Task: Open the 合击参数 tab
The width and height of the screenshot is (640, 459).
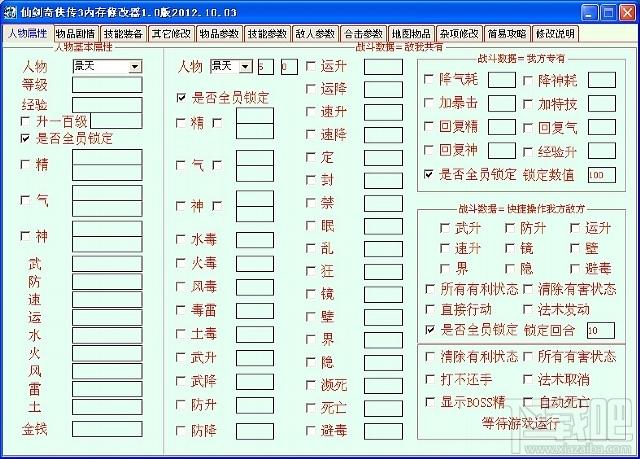Action: tap(363, 33)
